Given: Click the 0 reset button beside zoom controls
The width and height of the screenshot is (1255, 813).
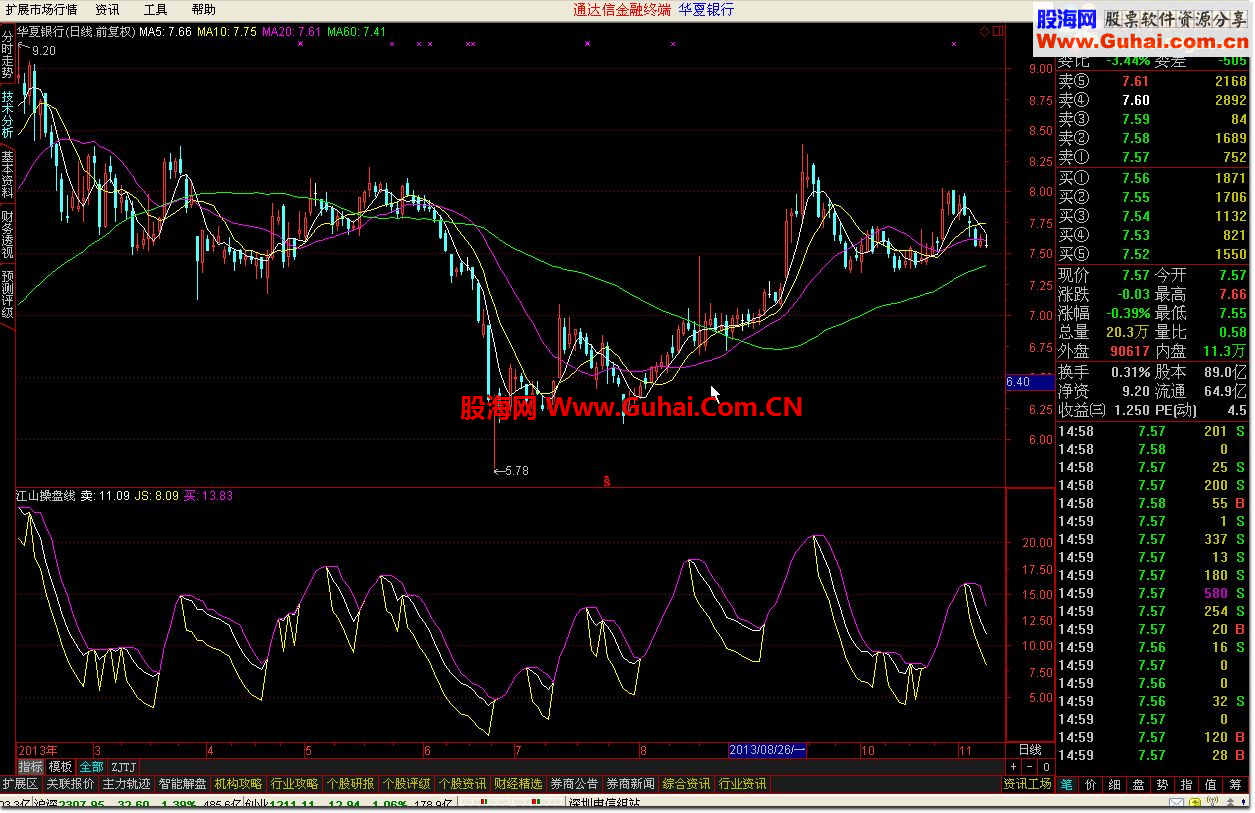Looking at the screenshot, I should point(1047,766).
